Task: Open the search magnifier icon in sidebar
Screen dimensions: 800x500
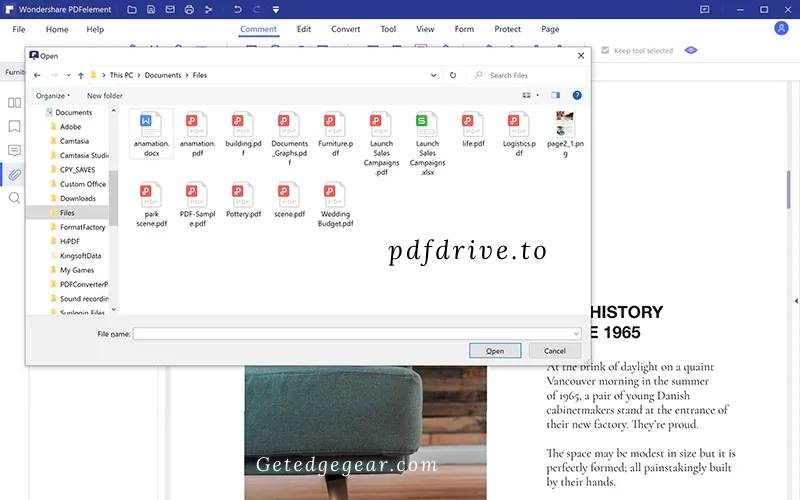Action: [x=14, y=198]
